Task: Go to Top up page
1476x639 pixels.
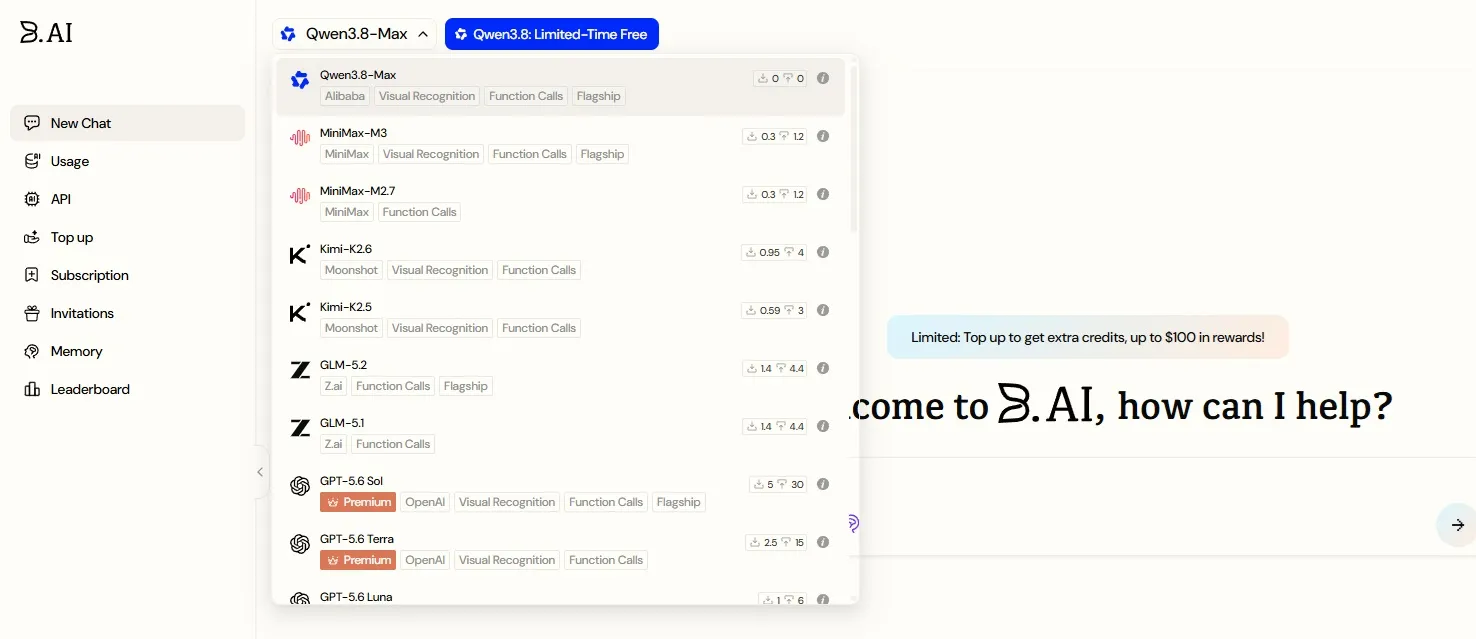Action: point(127,237)
